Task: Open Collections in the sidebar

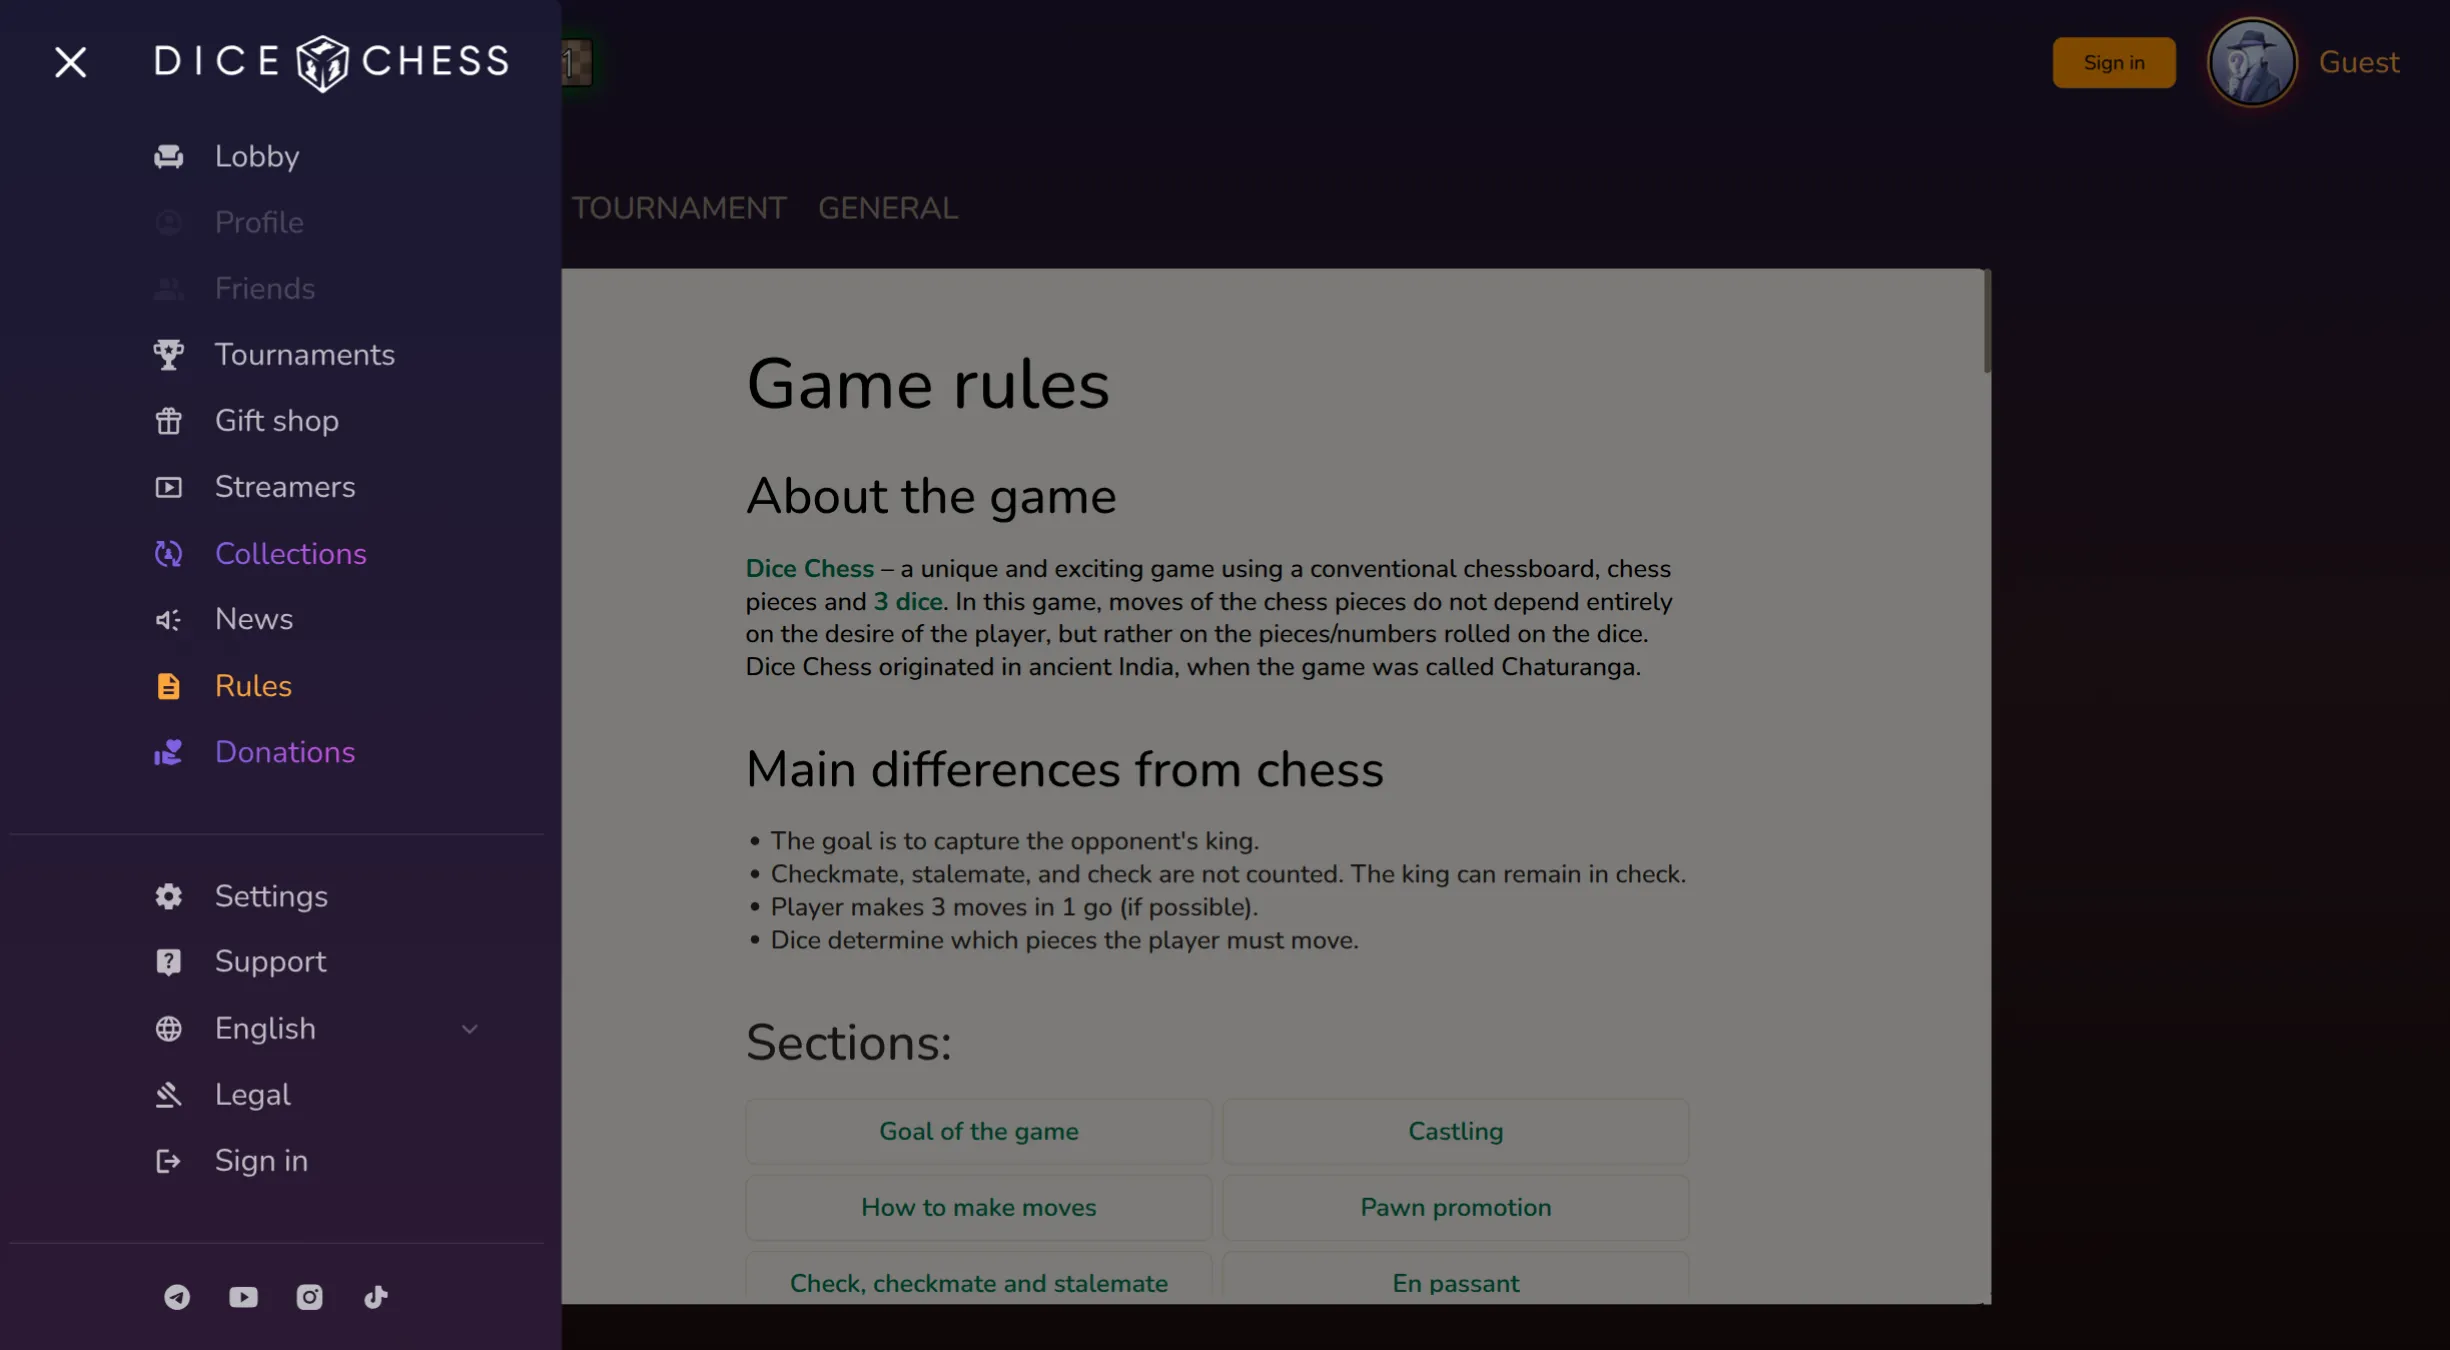Action: tap(290, 554)
